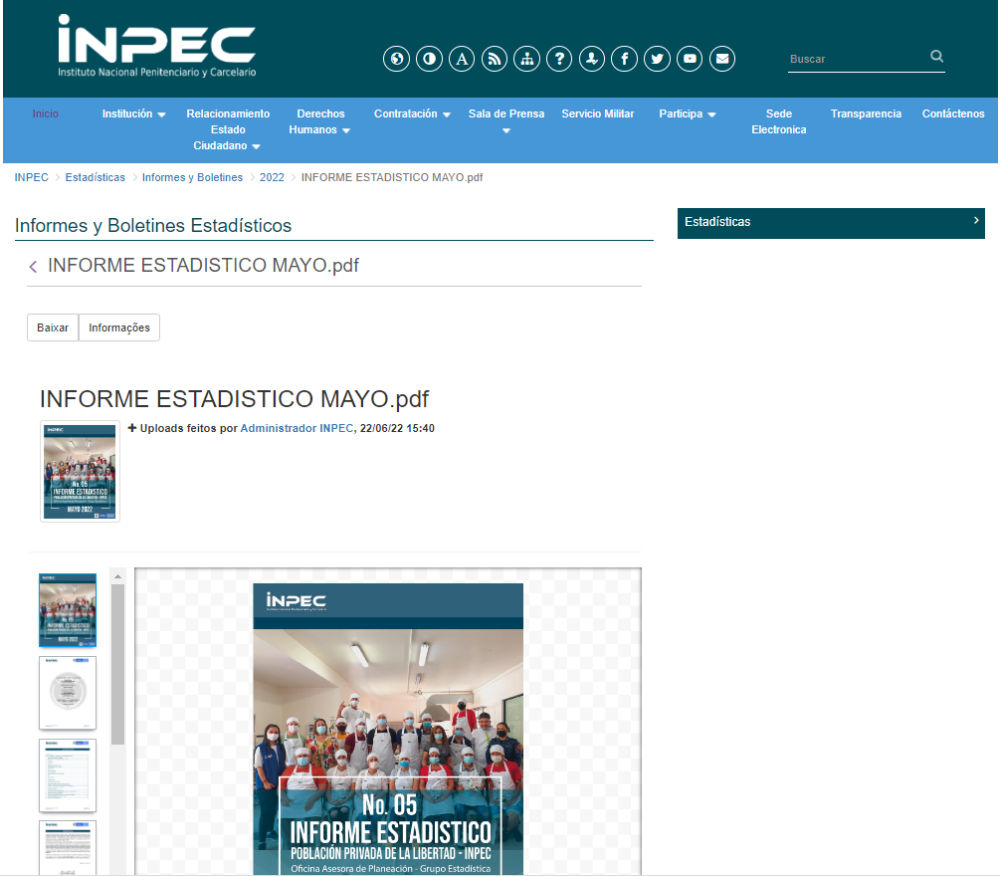Click the Baixar download button
The height and width of the screenshot is (876, 1000).
pos(53,328)
